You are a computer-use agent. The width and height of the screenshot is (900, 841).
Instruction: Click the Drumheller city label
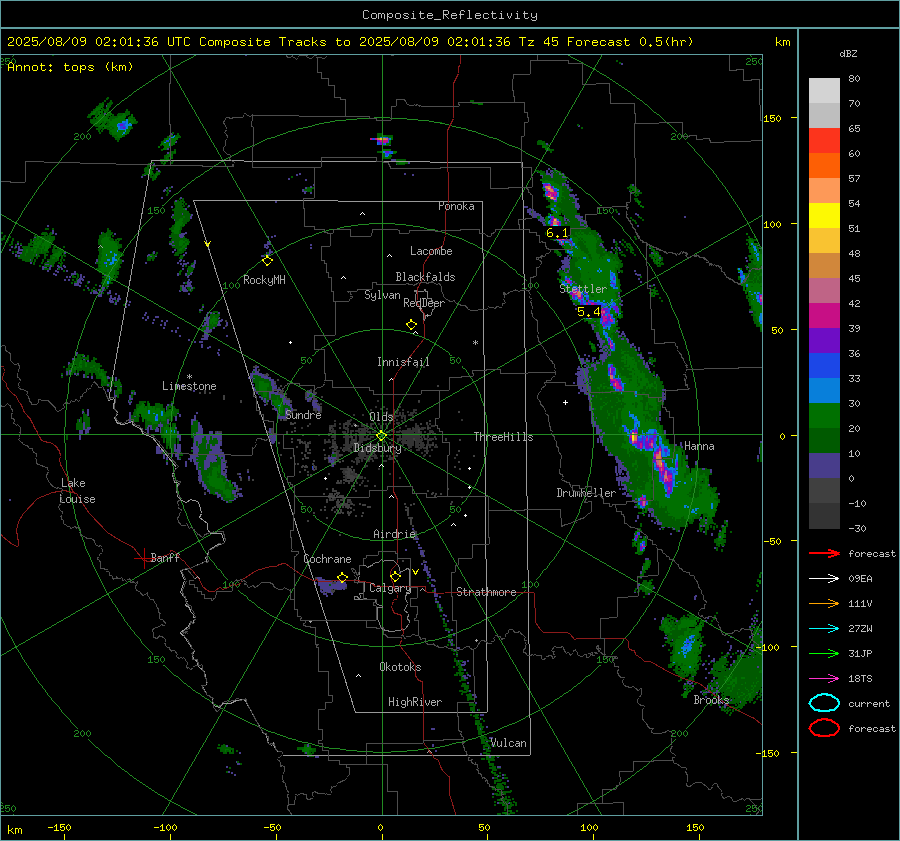[586, 493]
